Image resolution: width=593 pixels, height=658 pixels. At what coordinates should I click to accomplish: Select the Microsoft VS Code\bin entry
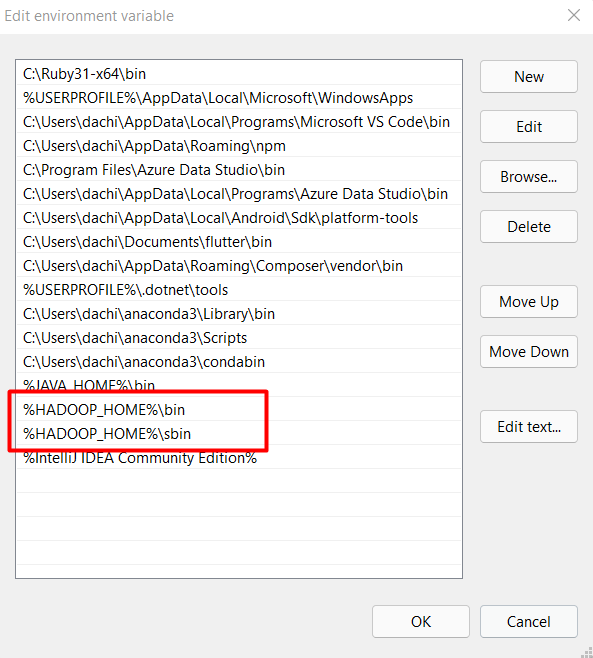pyautogui.click(x=239, y=121)
